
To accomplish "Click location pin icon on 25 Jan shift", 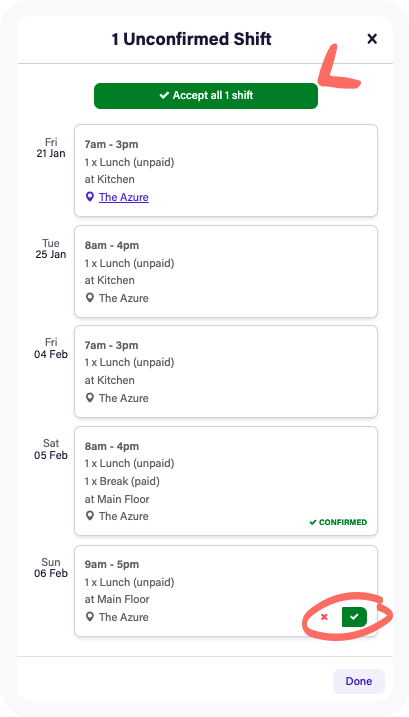I will [90, 298].
